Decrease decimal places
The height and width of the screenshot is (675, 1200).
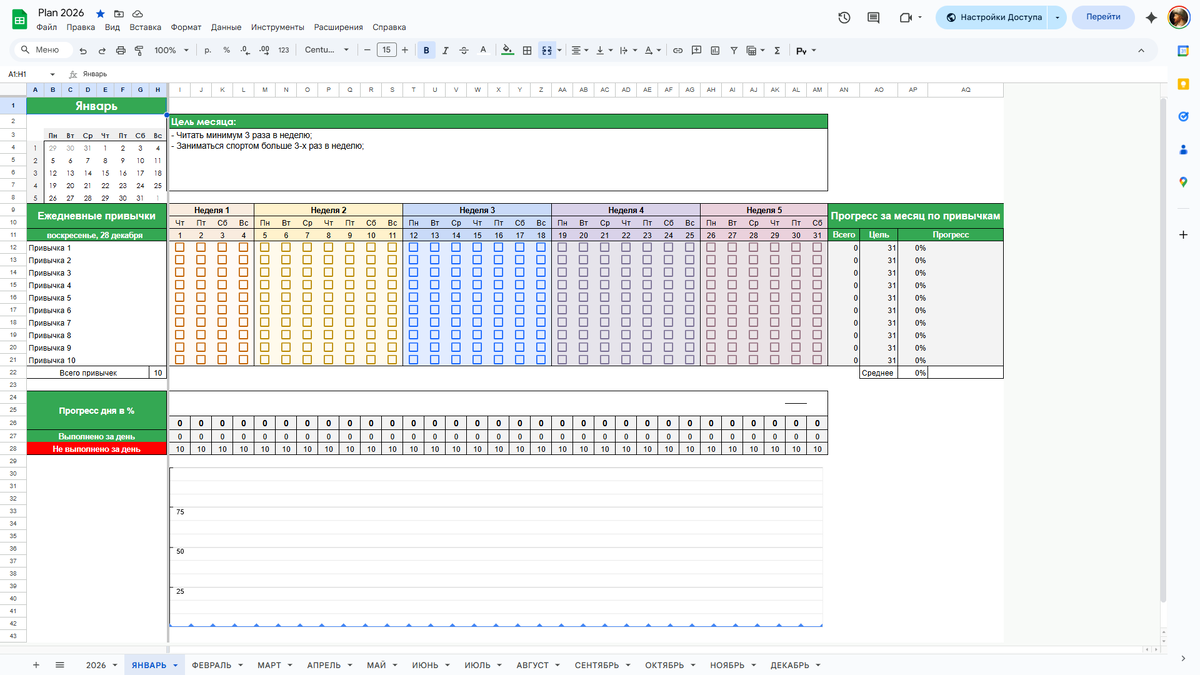(245, 50)
